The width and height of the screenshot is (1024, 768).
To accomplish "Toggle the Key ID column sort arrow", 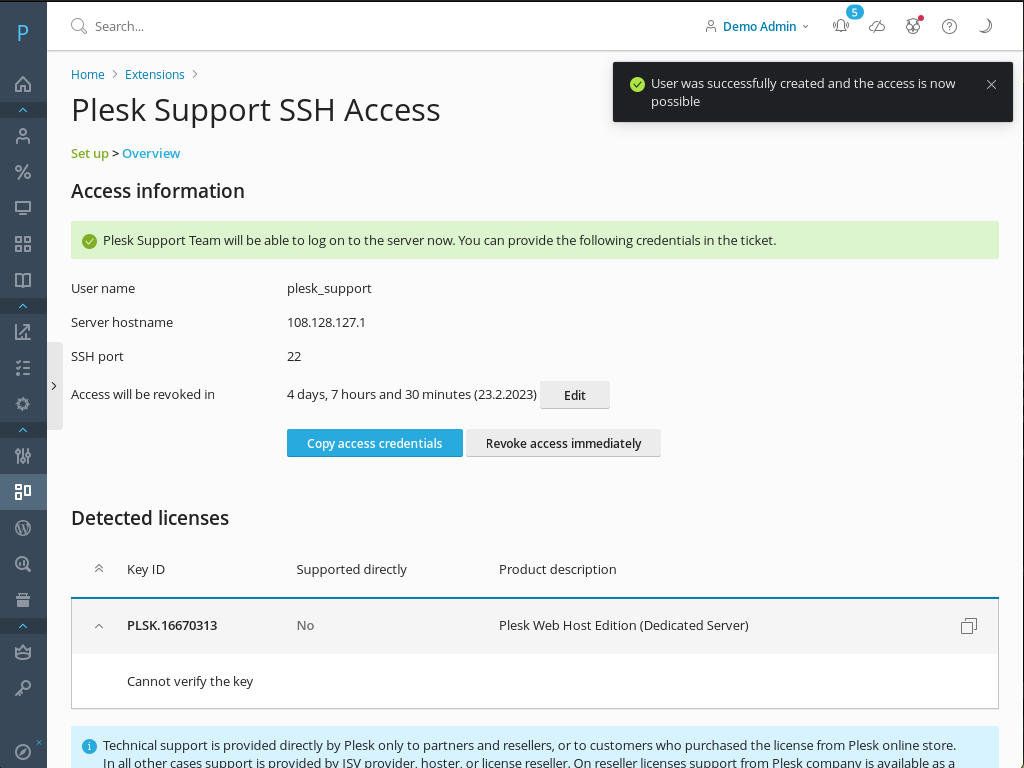I will pyautogui.click(x=98, y=566).
